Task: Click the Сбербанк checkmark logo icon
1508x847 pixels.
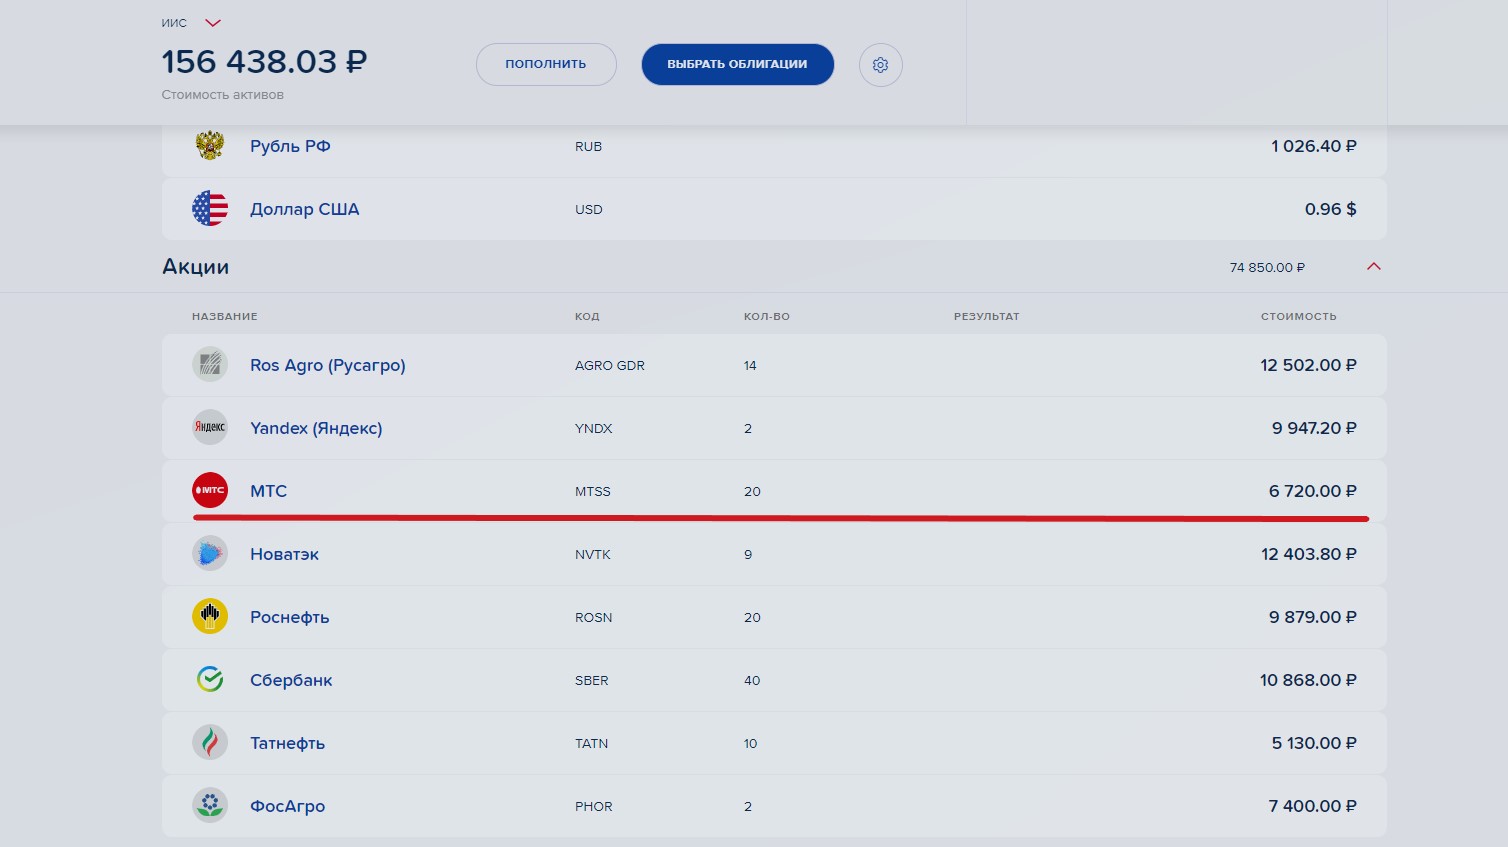Action: pos(210,680)
